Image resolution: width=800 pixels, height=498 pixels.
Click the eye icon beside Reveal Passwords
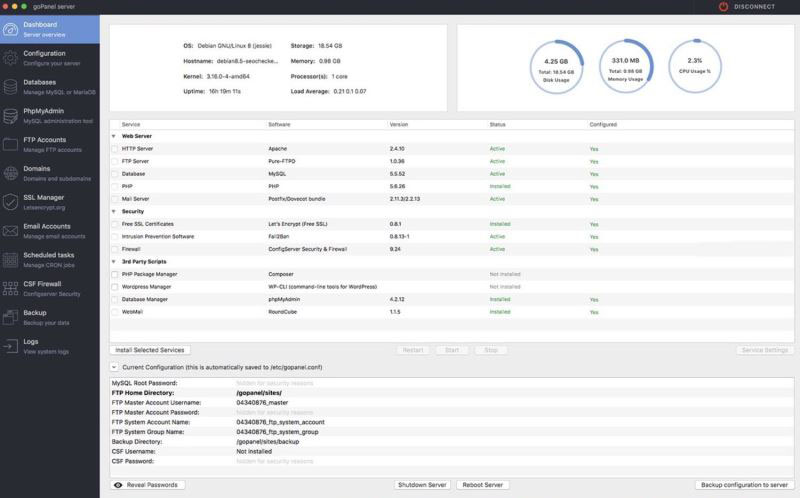coord(118,485)
